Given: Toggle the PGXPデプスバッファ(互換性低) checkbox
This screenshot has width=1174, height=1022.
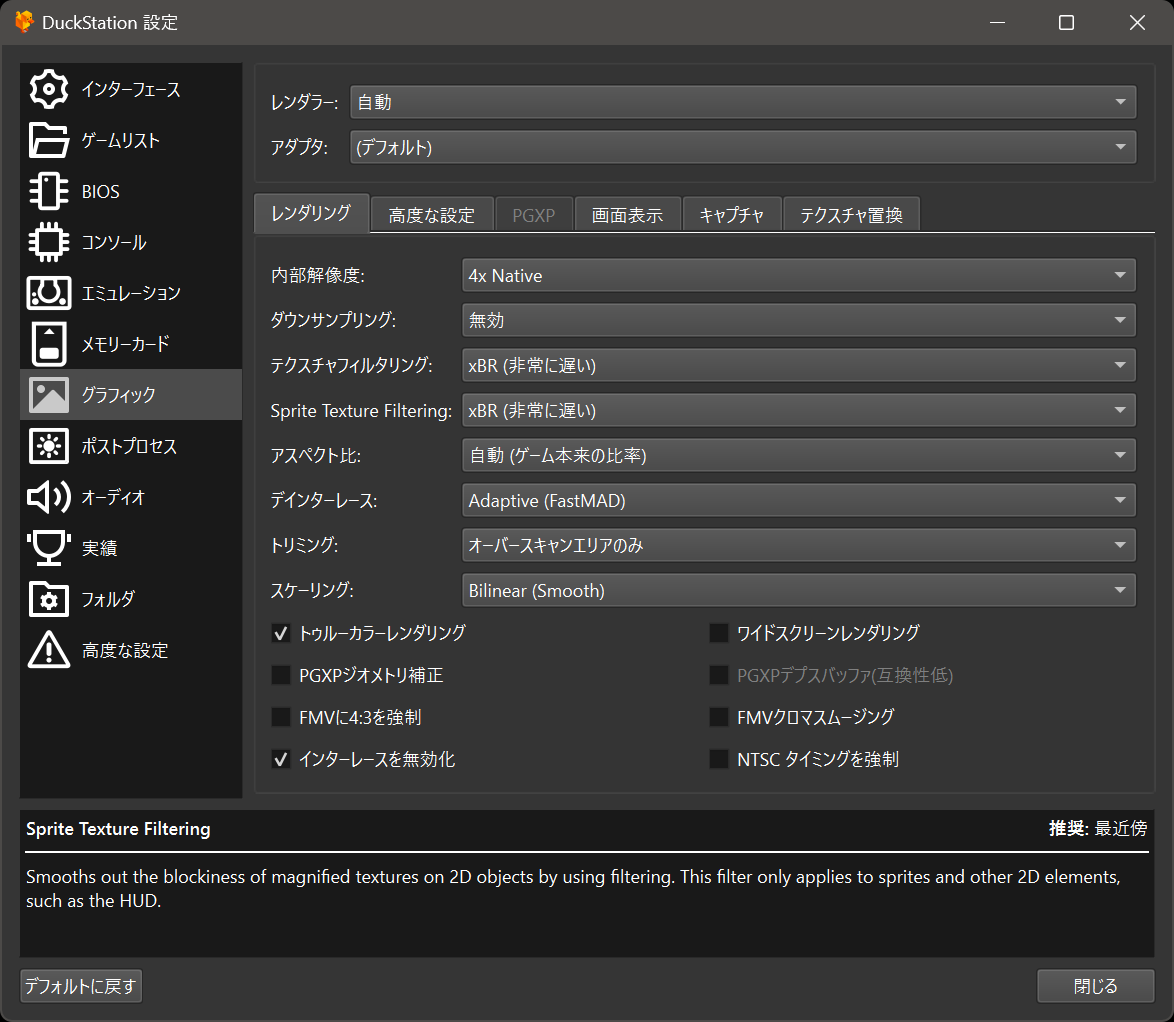Looking at the screenshot, I should (719, 675).
